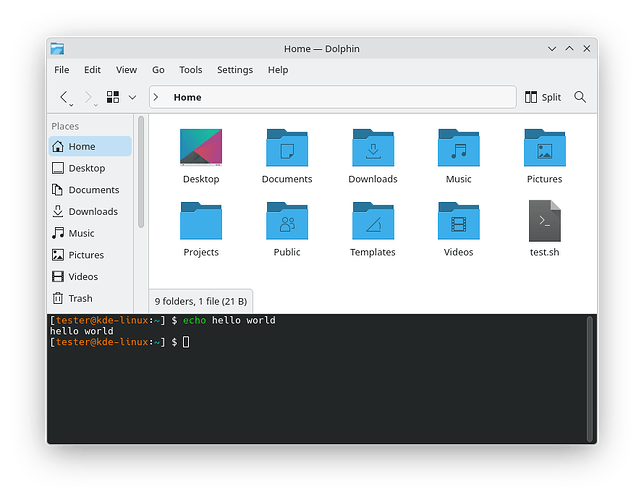Toggle Split view mode
Screen dimensions: 643x500
(x=543, y=97)
